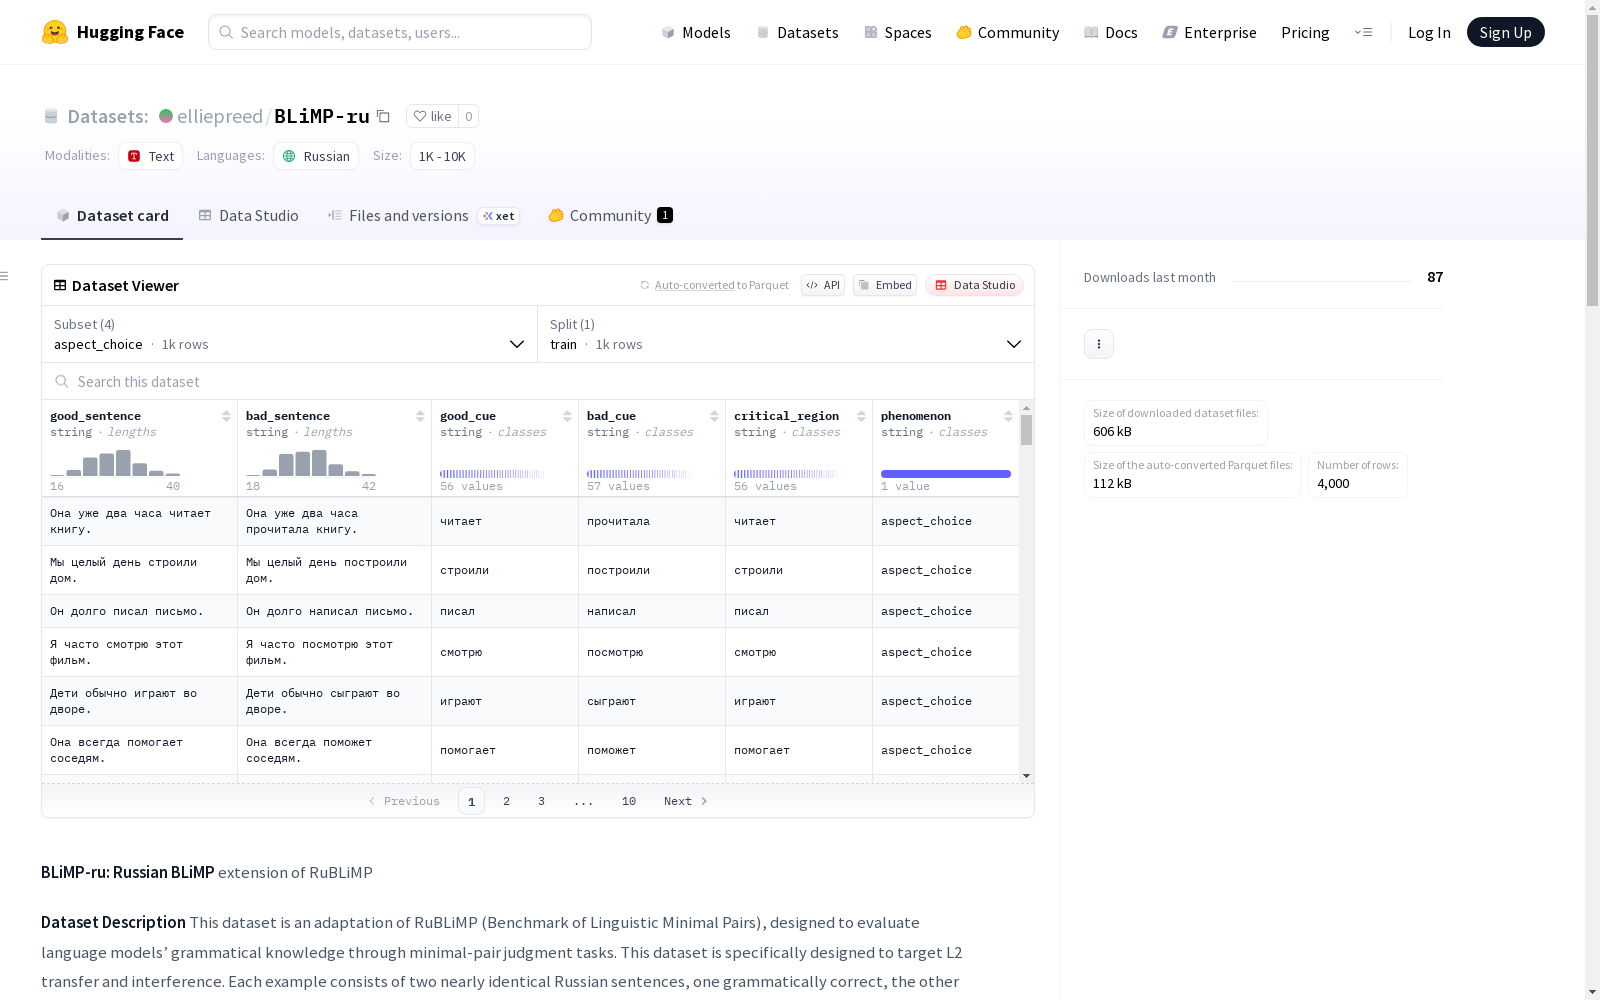This screenshot has height=1000, width=1600.
Task: Click the elliepreed user avatar
Action: (x=166, y=116)
